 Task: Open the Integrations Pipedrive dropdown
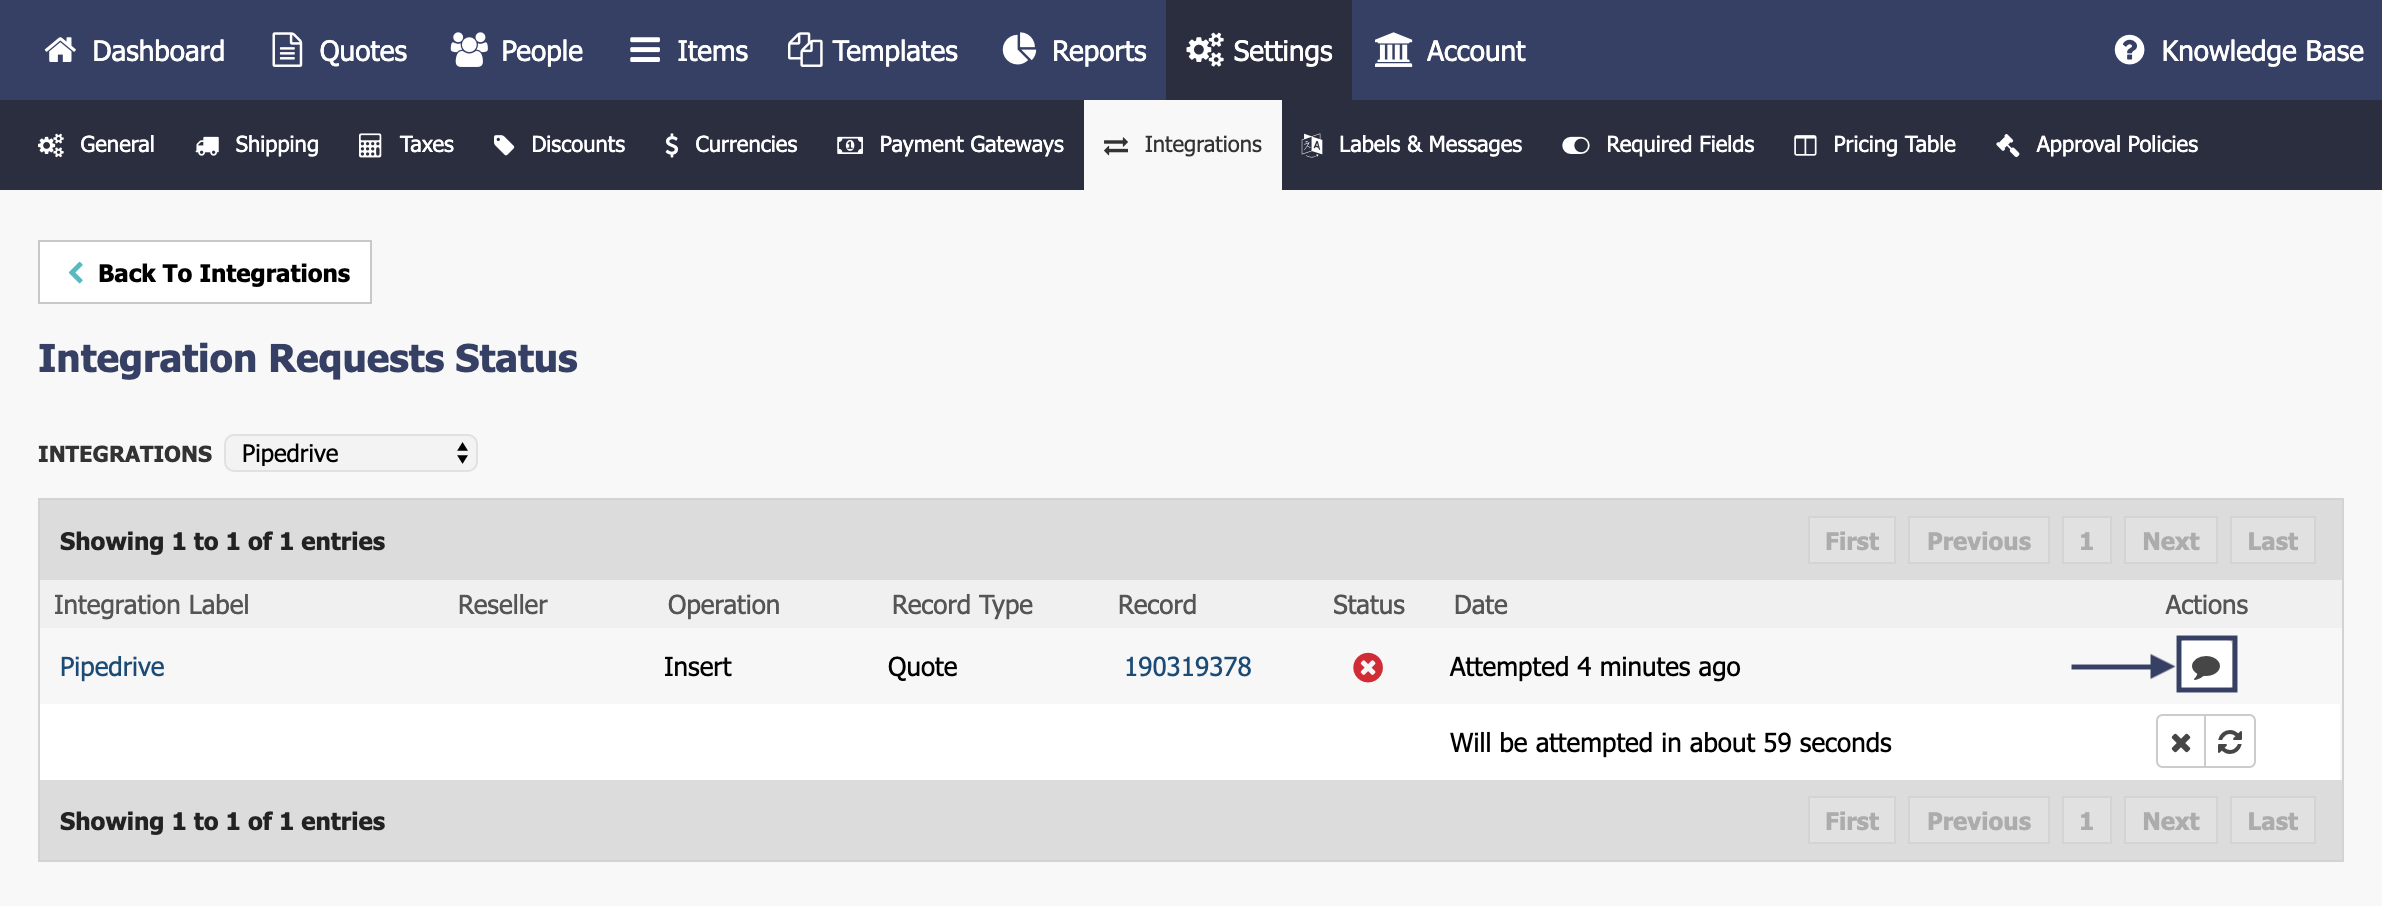pyautogui.click(x=351, y=453)
